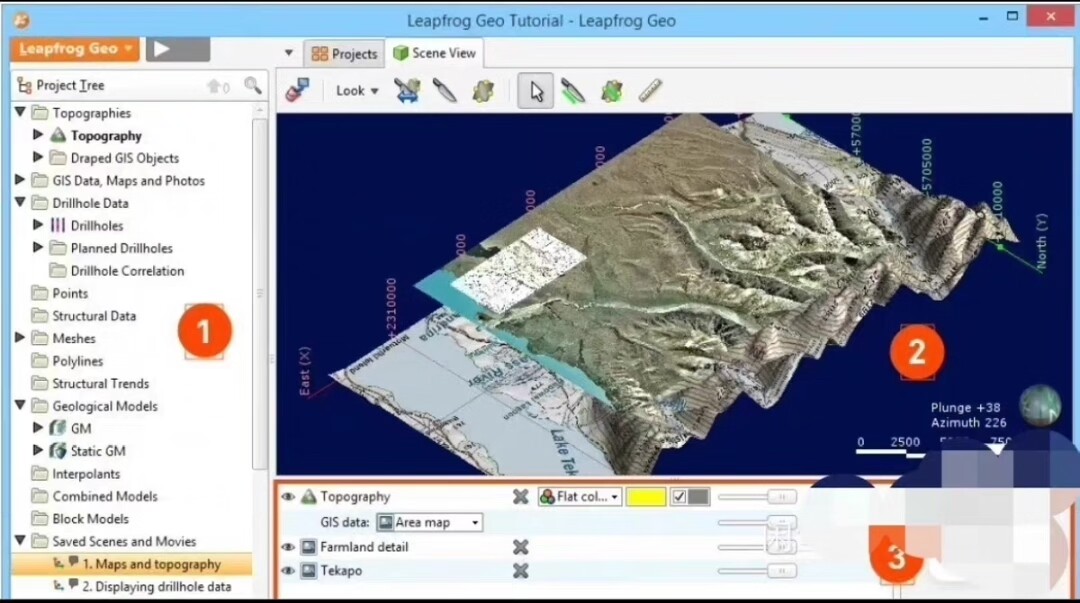Expand GIS Data, Maps and Photos folder

tap(20, 180)
